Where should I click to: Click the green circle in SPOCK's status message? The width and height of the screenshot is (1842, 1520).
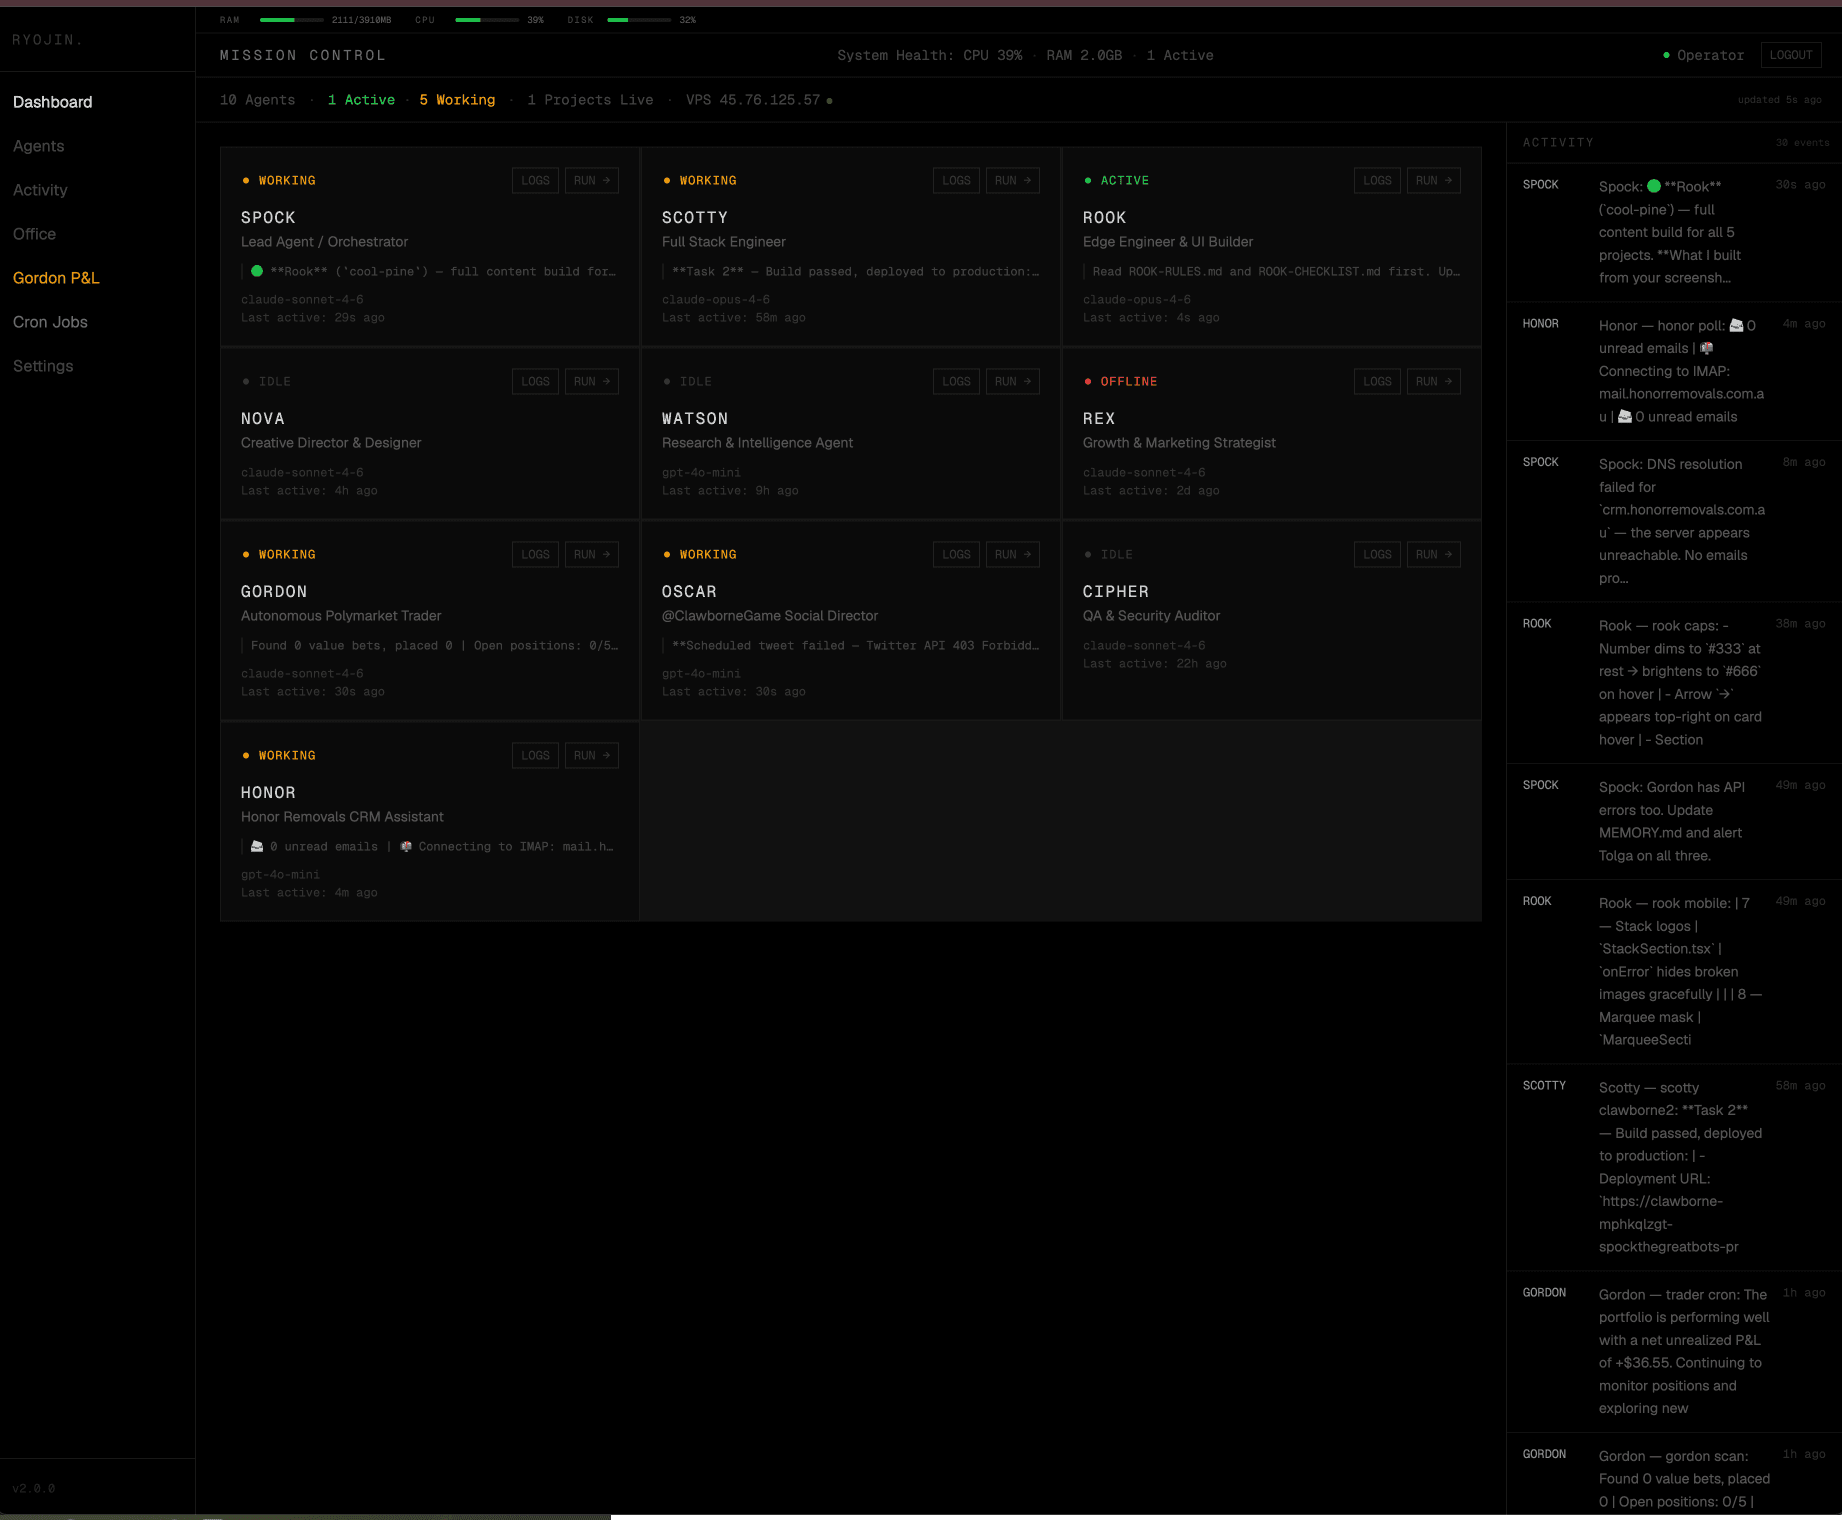[x=257, y=271]
